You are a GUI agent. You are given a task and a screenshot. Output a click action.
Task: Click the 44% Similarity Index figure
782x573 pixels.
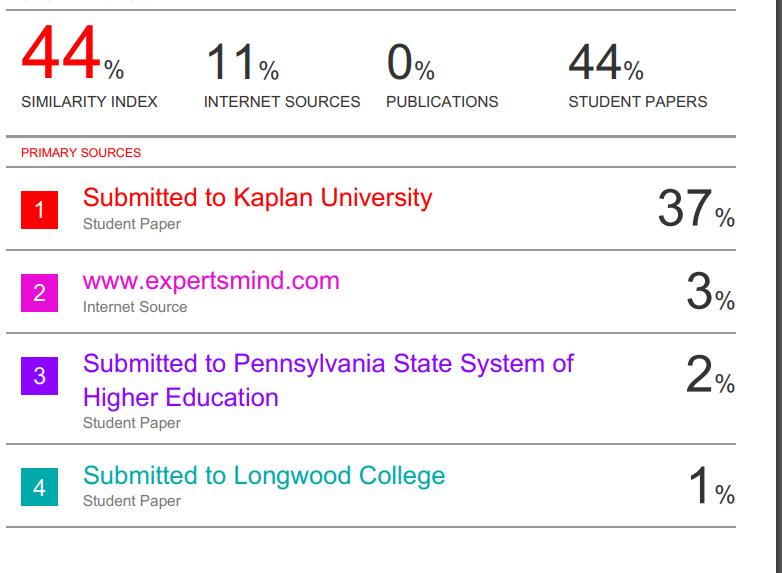pyautogui.click(x=73, y=53)
